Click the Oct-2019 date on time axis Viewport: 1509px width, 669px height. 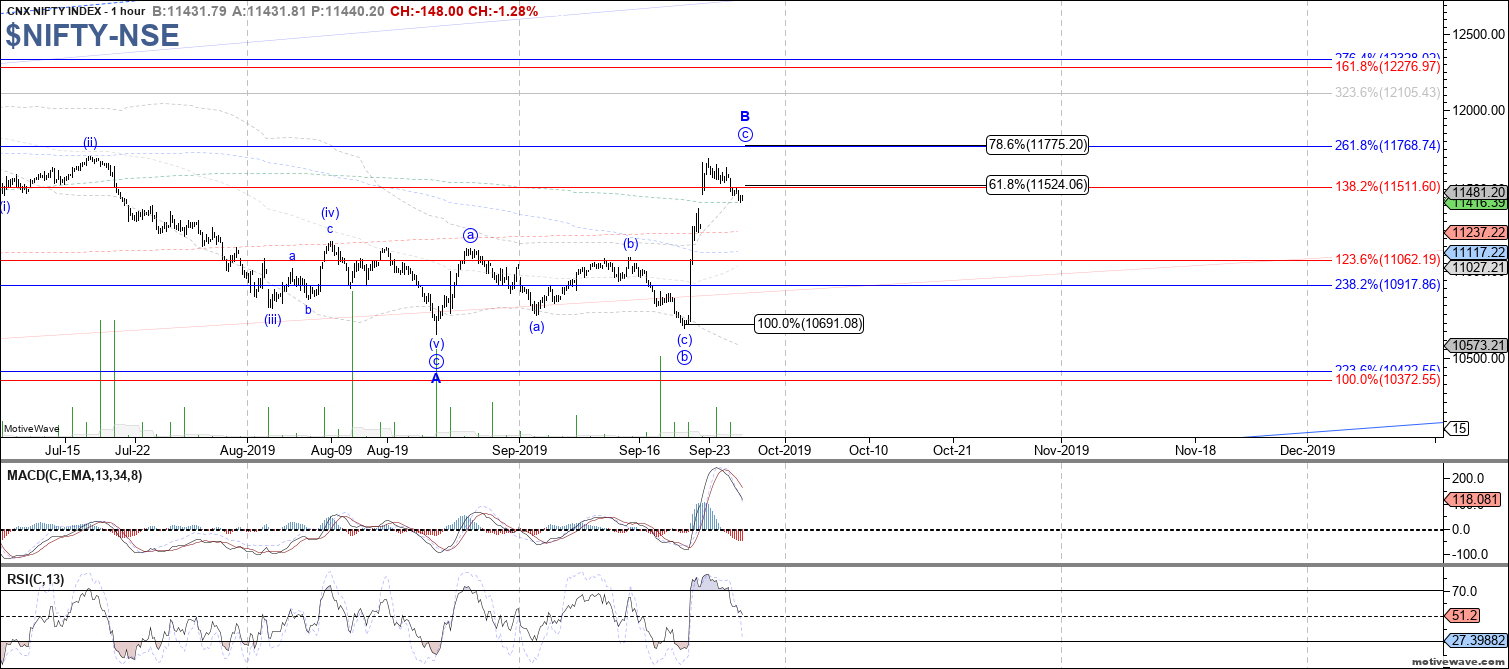pyautogui.click(x=783, y=451)
